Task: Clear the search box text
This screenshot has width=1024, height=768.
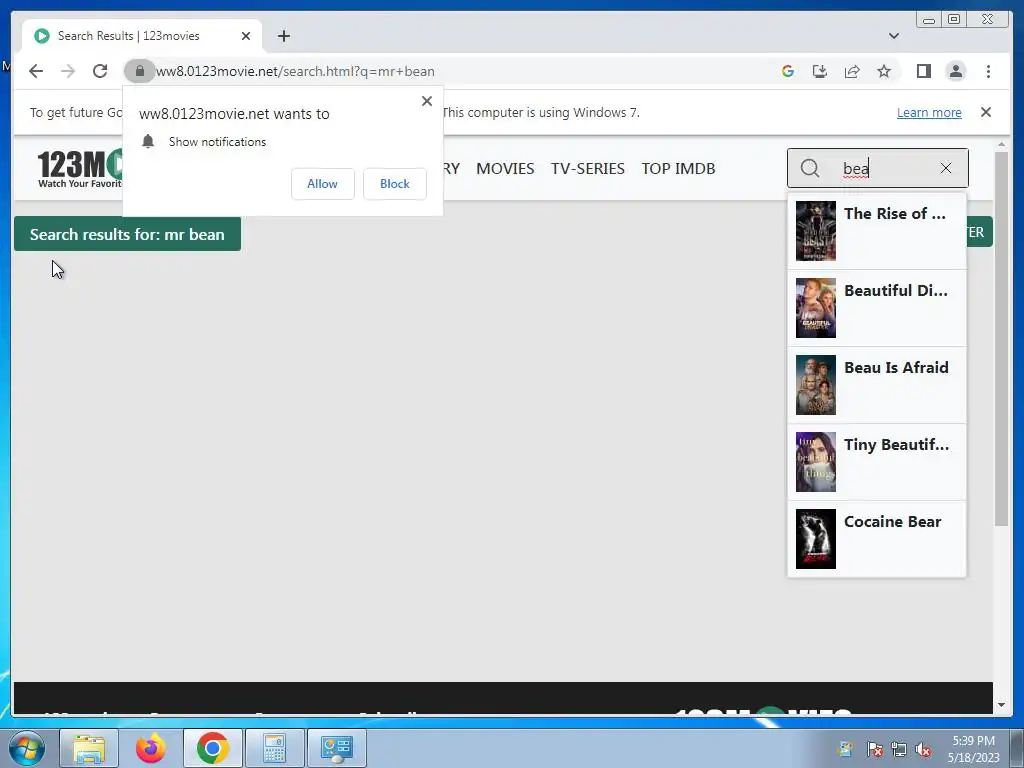Action: (946, 168)
